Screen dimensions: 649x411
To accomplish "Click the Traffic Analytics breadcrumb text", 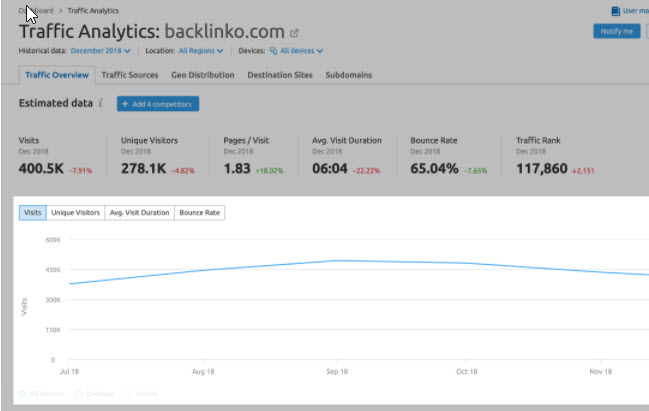I will [93, 11].
